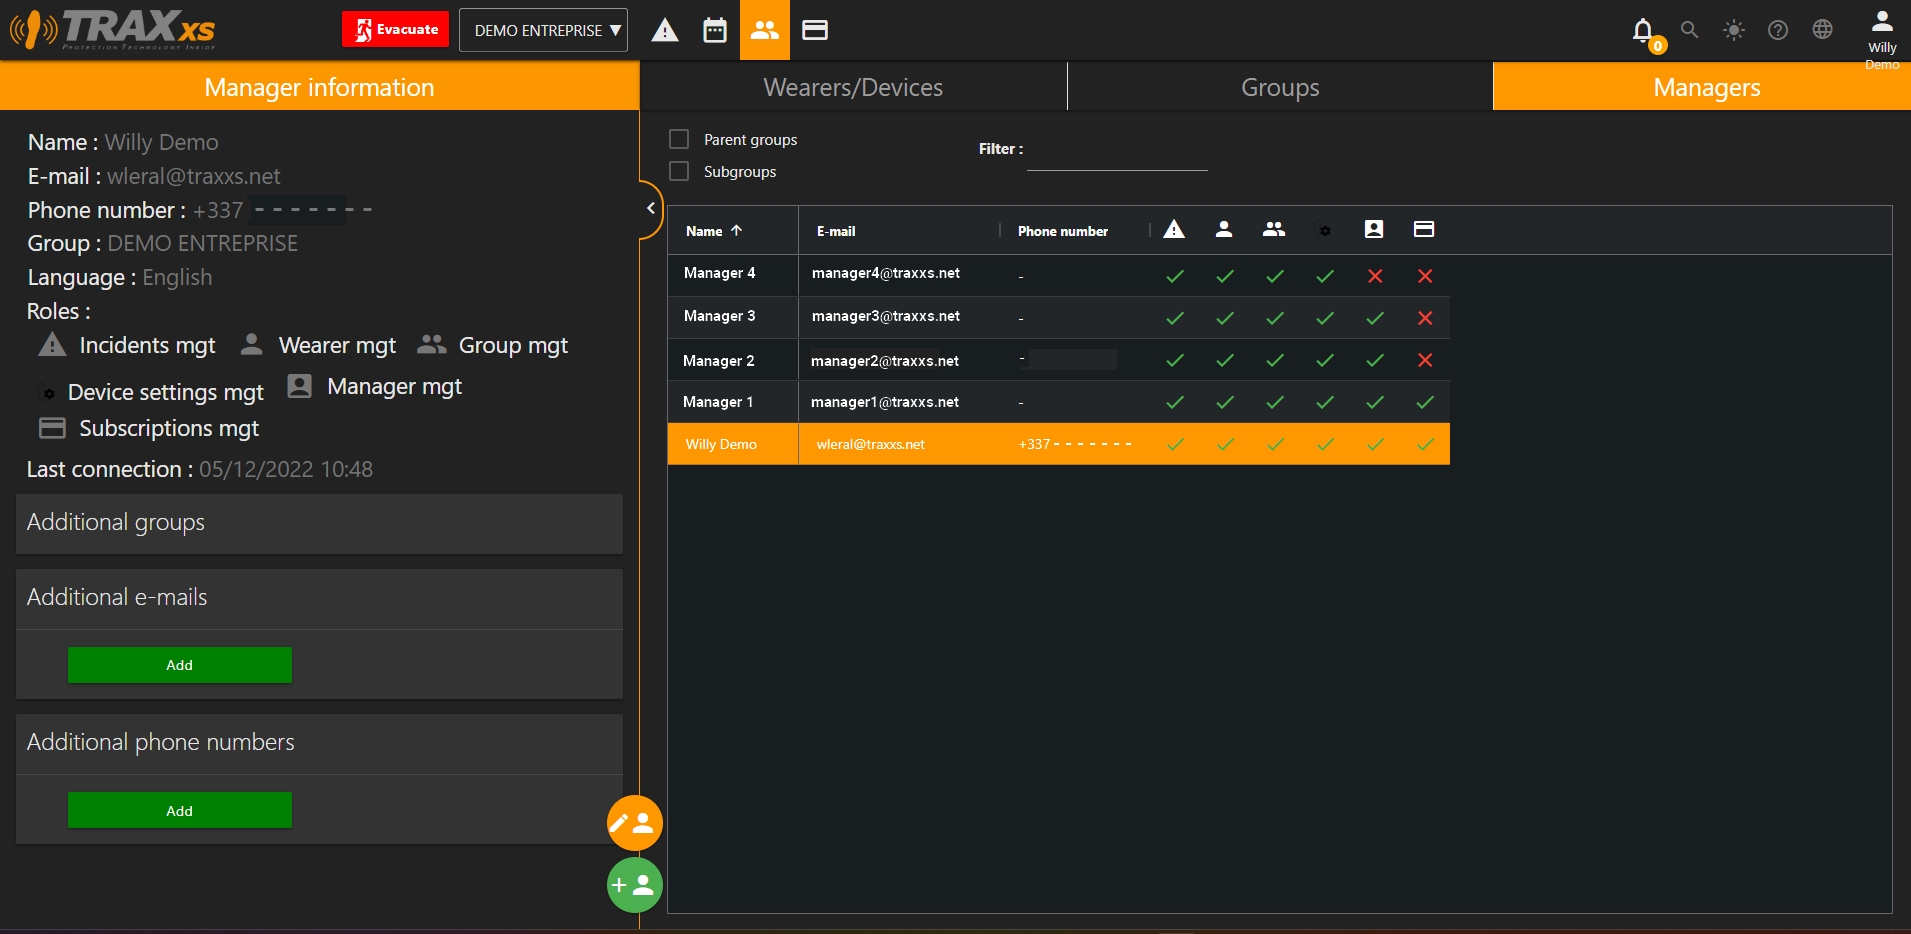1911x934 pixels.
Task: Sort by the E-mail column header
Action: click(x=836, y=231)
